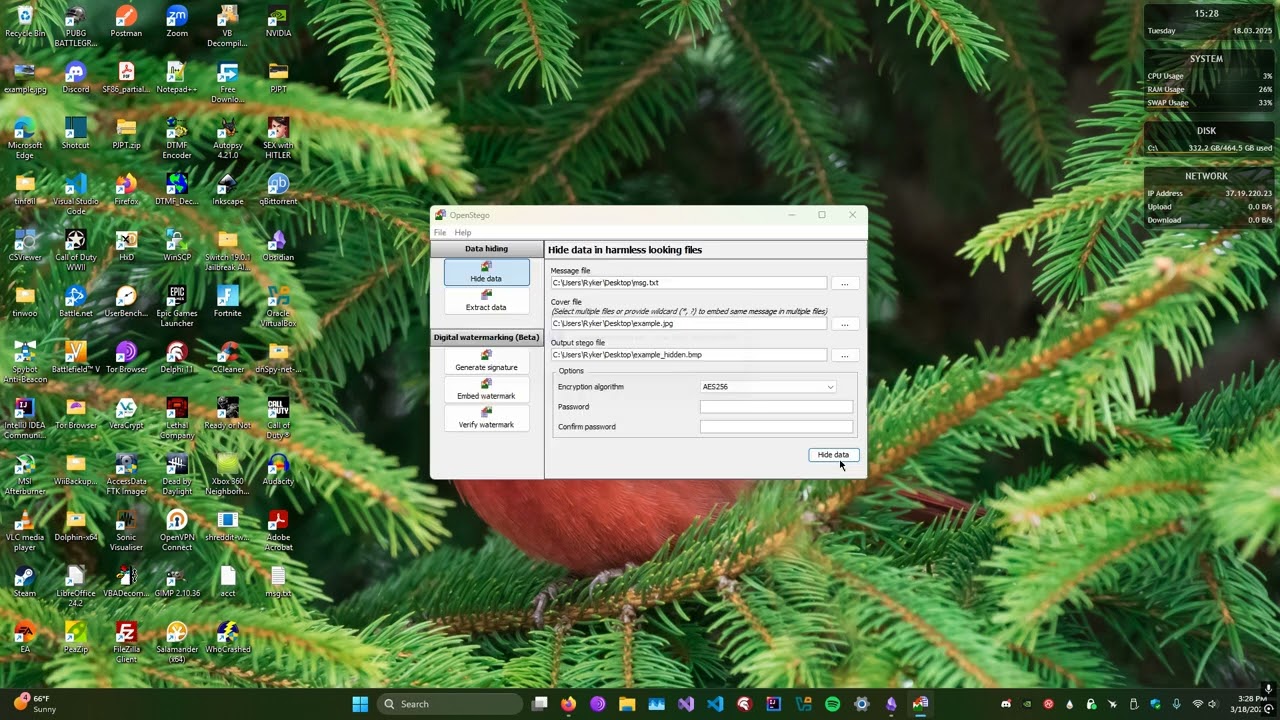Open the Verify watermark option
The height and width of the screenshot is (720, 1280).
tap(486, 419)
